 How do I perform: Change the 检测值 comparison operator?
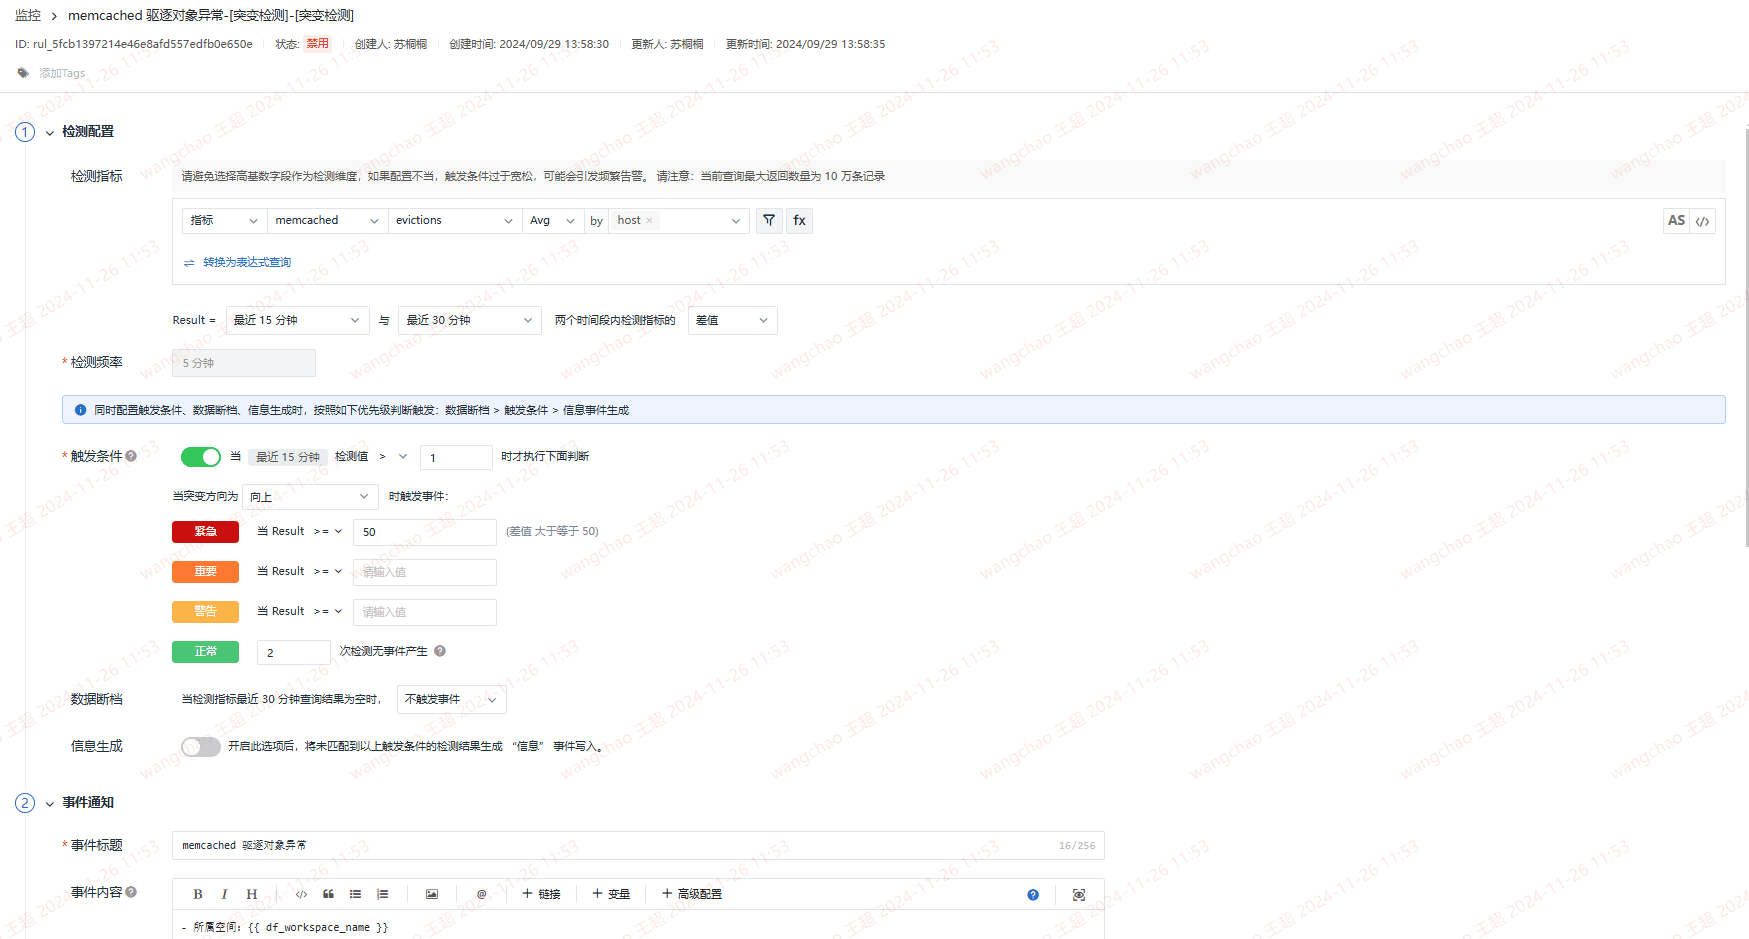pyautogui.click(x=393, y=457)
